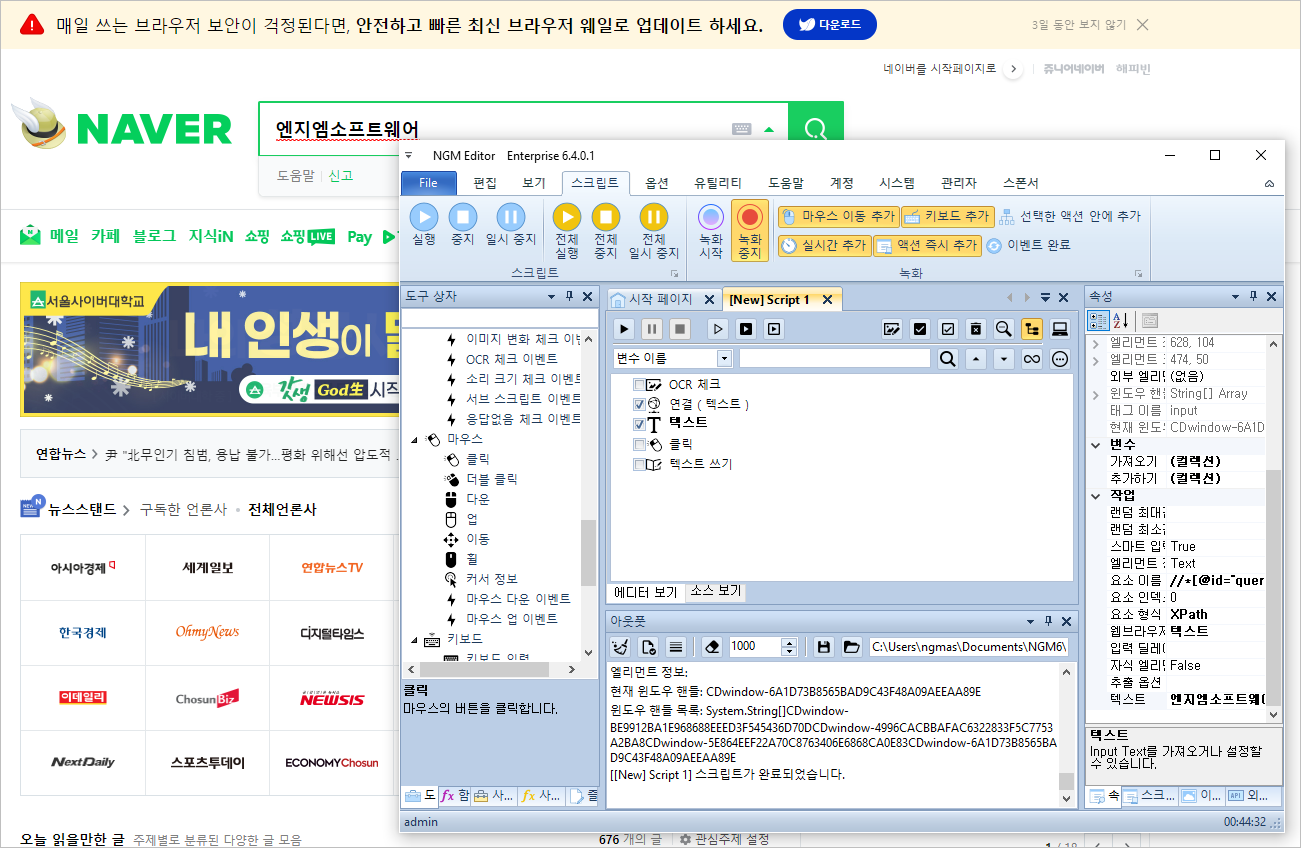The image size is (1301, 848).
Task: Click the open folder icon in 아웃풋
Action: click(x=851, y=646)
